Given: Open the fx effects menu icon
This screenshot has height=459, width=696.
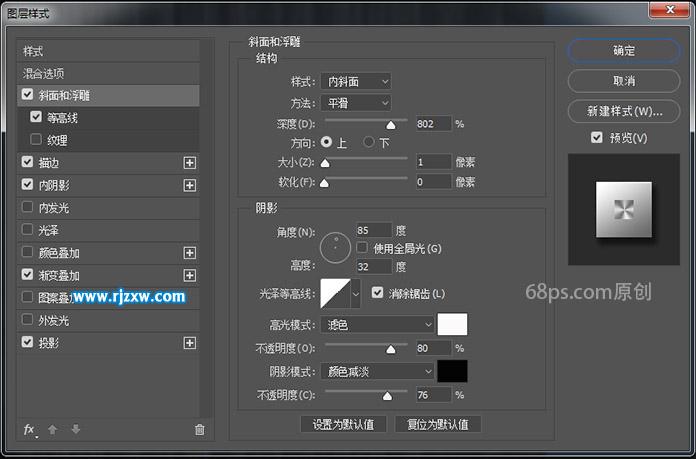Looking at the screenshot, I should tap(30, 429).
